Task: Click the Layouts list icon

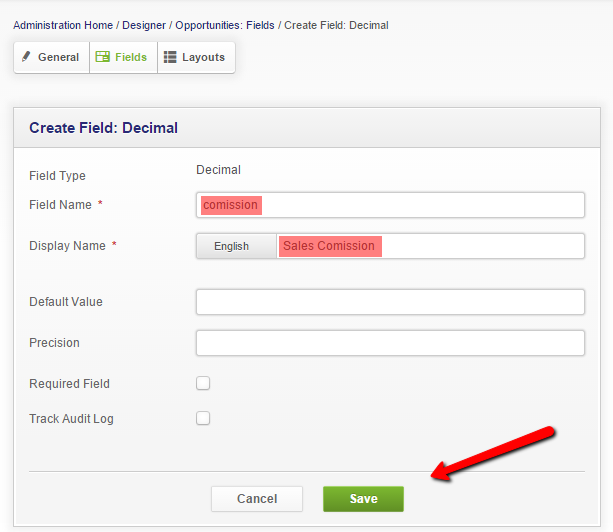Action: click(170, 57)
